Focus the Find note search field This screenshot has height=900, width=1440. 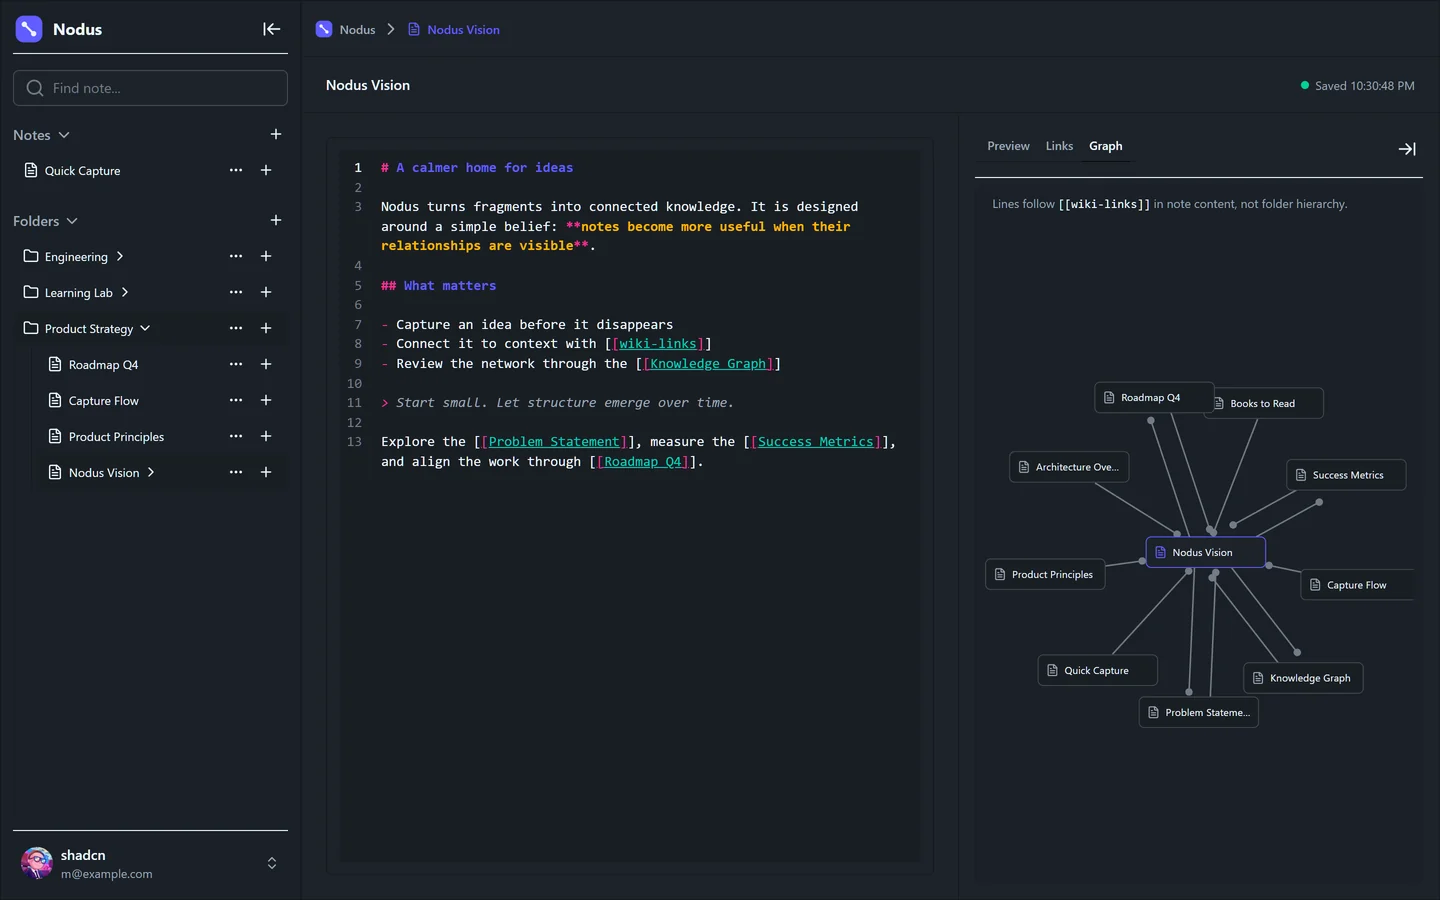(150, 88)
